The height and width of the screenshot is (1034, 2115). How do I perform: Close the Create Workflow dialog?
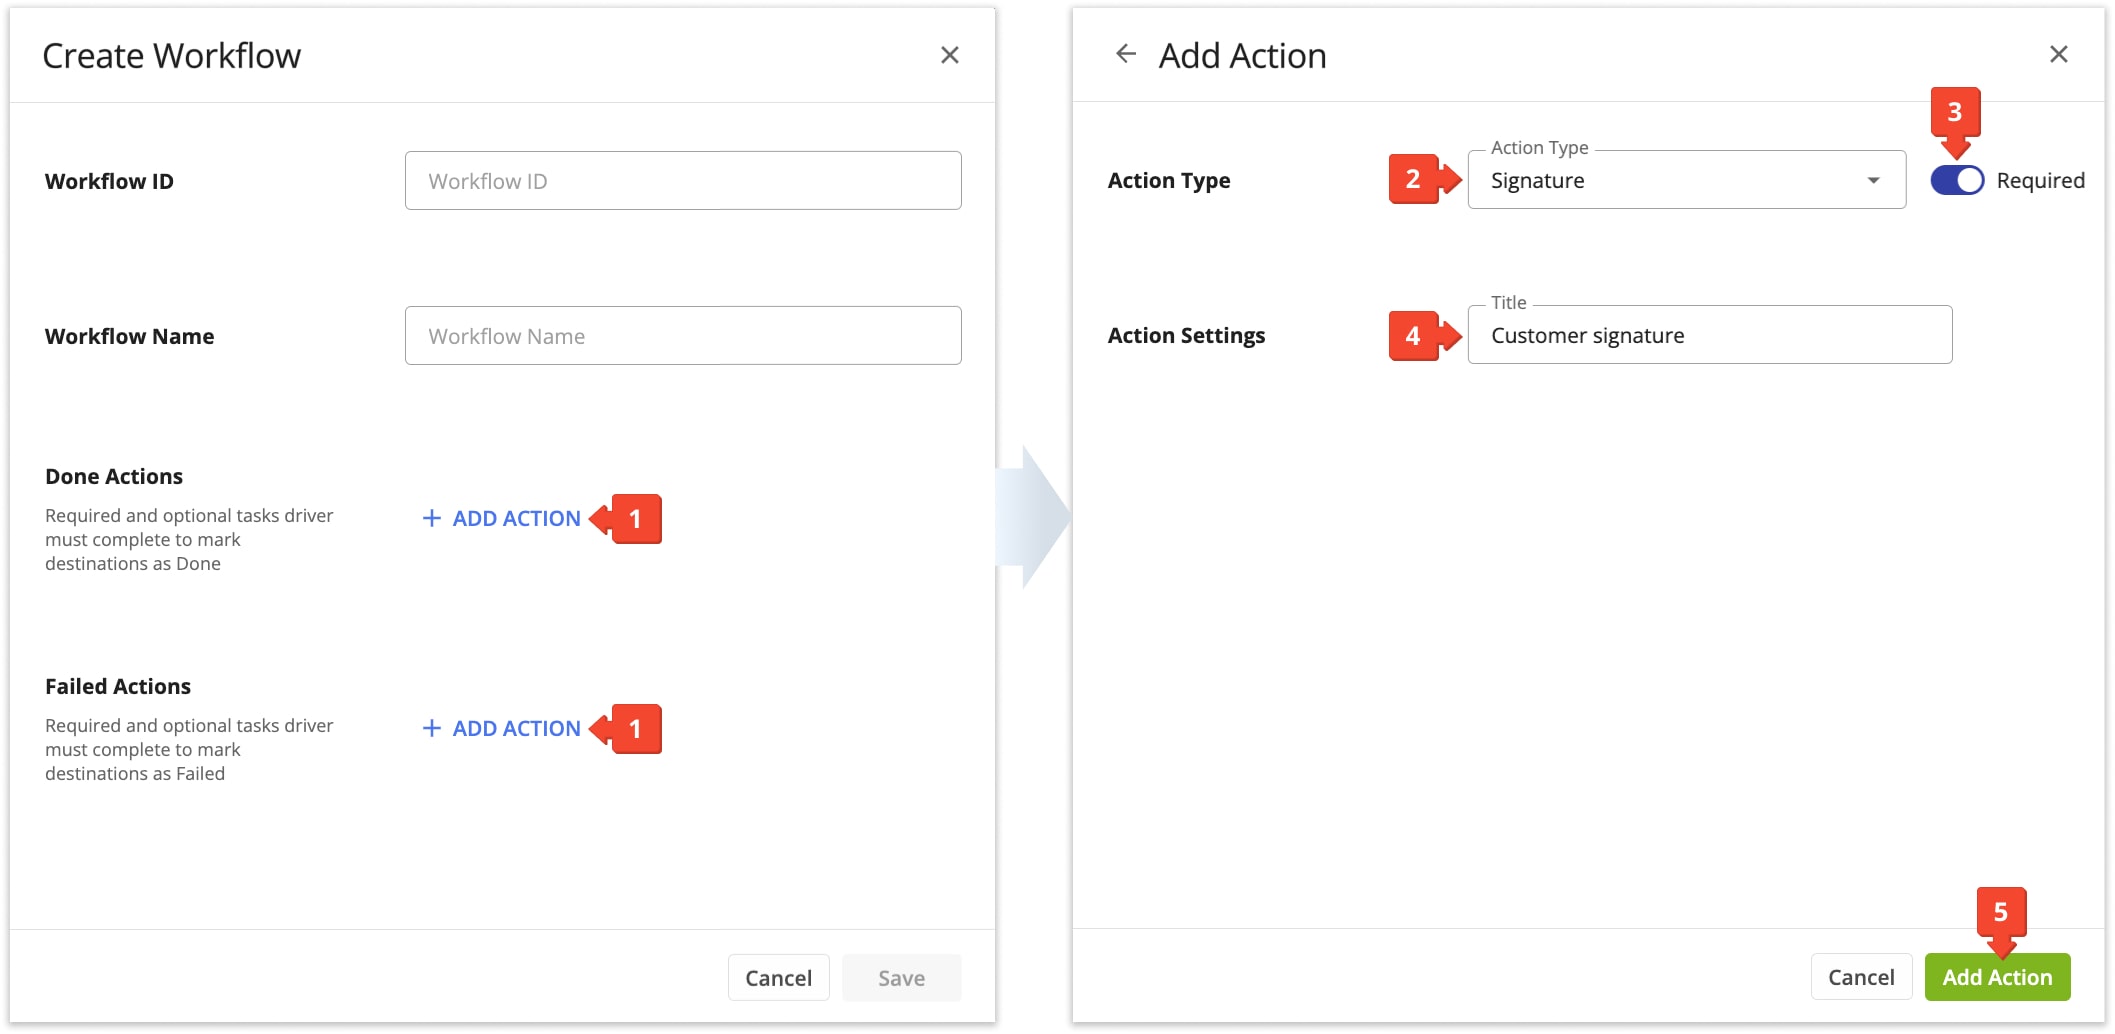(x=949, y=55)
